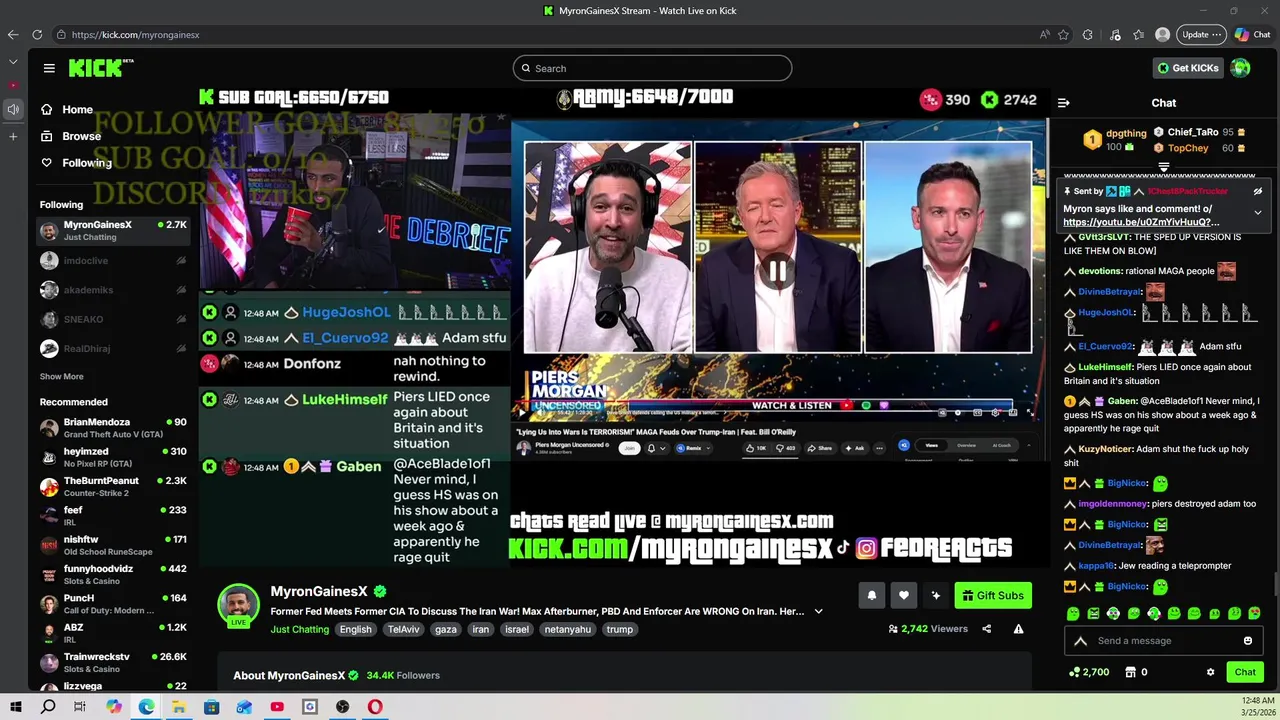Open browser media control icon

1115,34
